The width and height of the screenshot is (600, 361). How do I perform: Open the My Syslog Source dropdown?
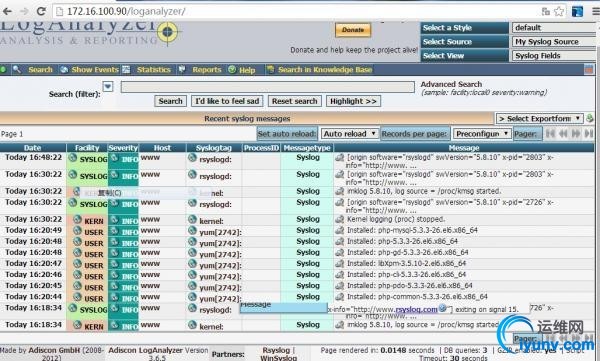[554, 42]
